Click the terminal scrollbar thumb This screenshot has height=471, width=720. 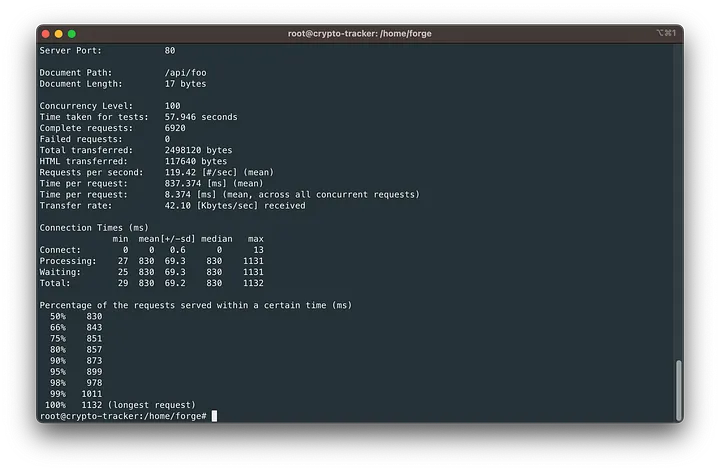click(678, 391)
